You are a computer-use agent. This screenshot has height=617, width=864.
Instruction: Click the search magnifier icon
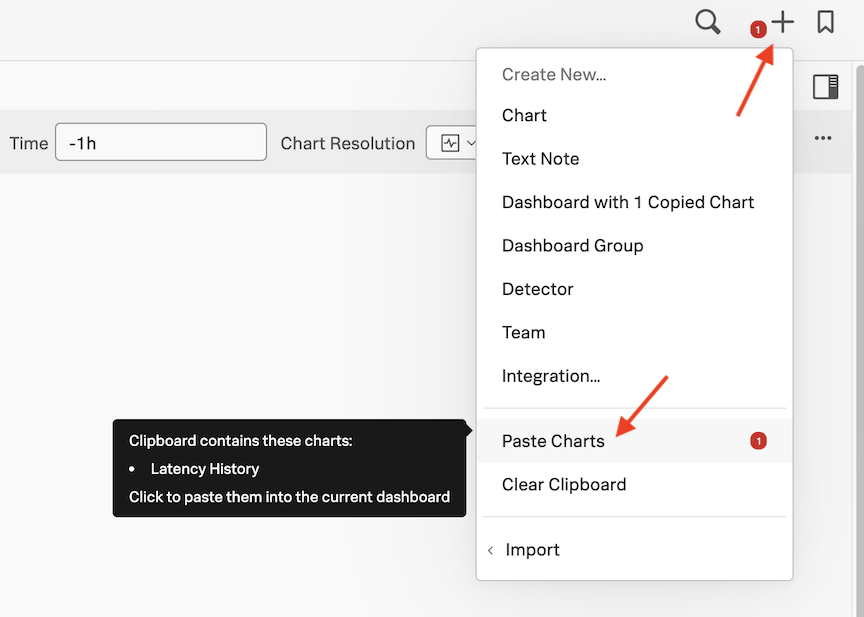coord(707,22)
